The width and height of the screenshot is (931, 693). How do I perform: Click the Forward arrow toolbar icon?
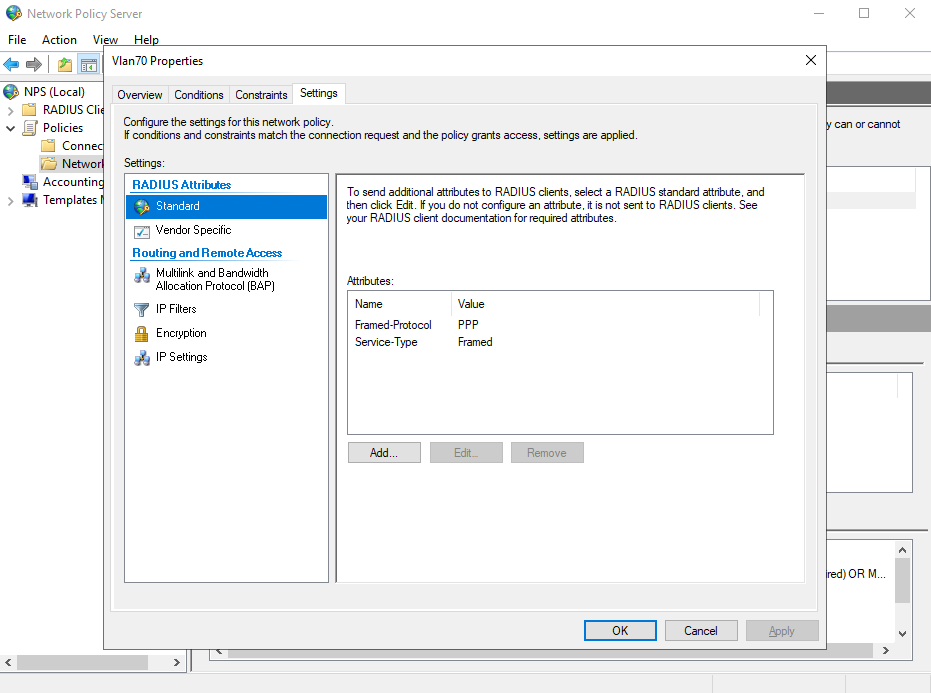(x=34, y=64)
